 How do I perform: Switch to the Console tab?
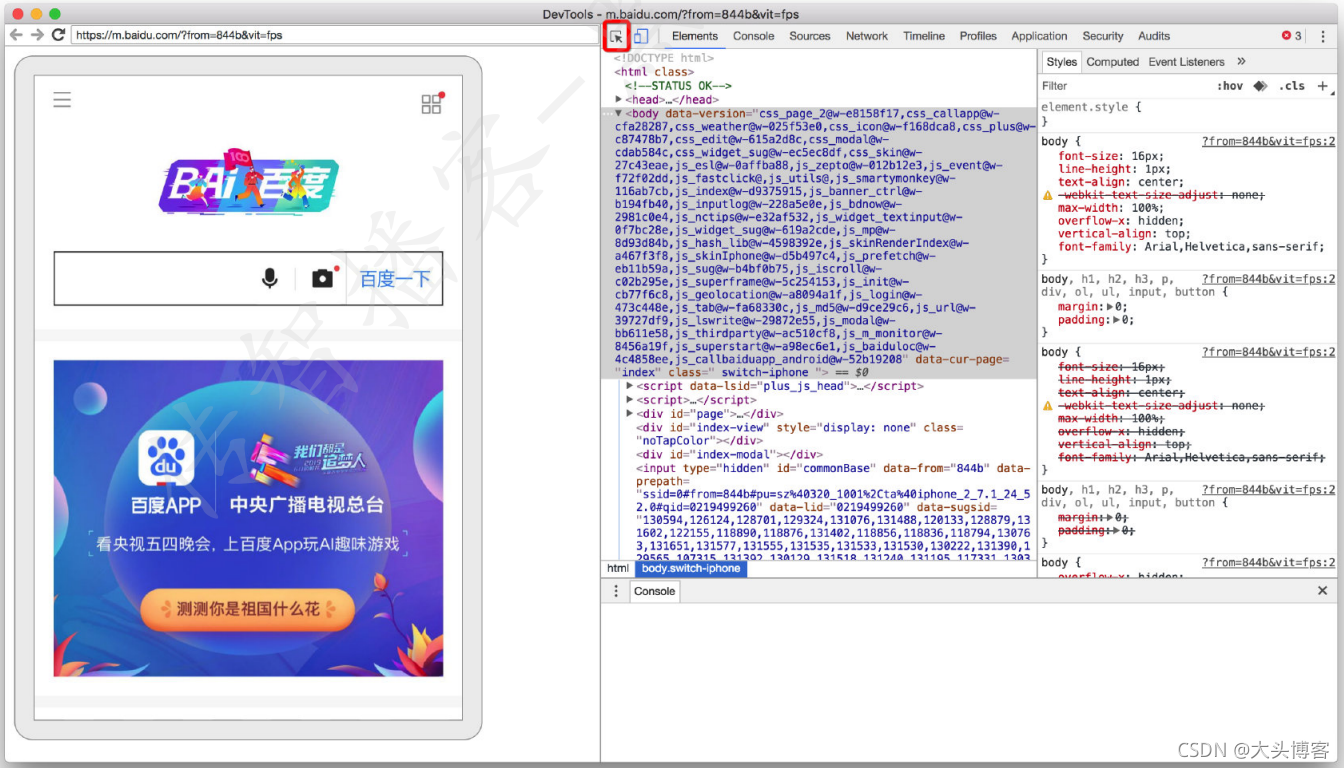pyautogui.click(x=753, y=36)
